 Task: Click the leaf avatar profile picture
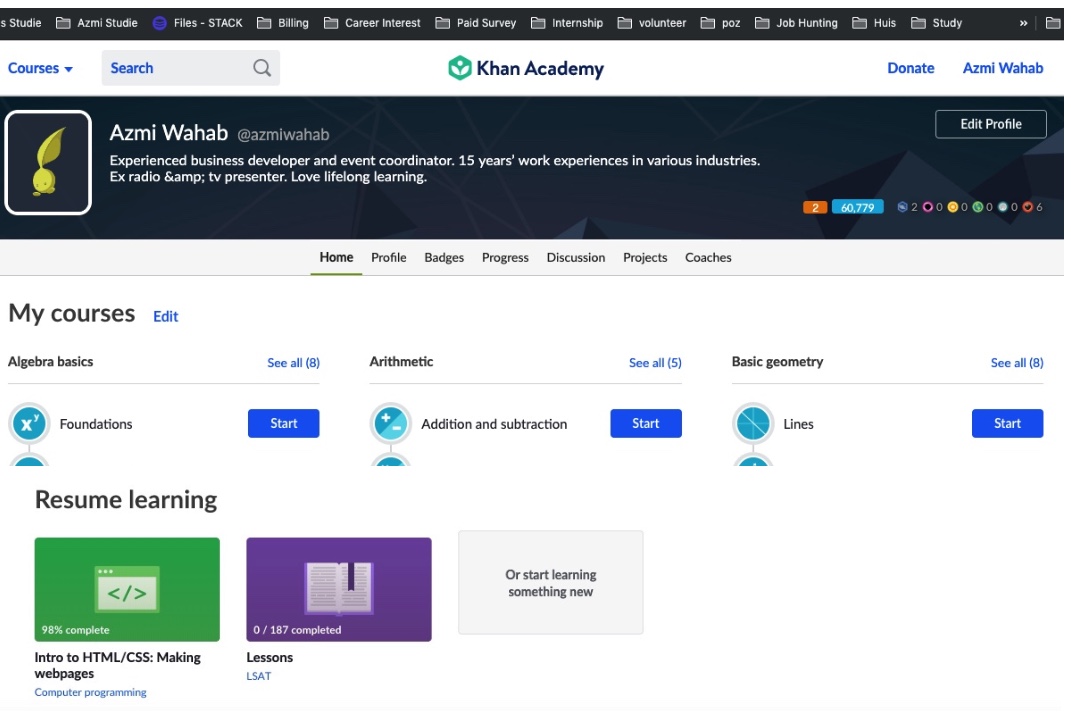click(48, 163)
